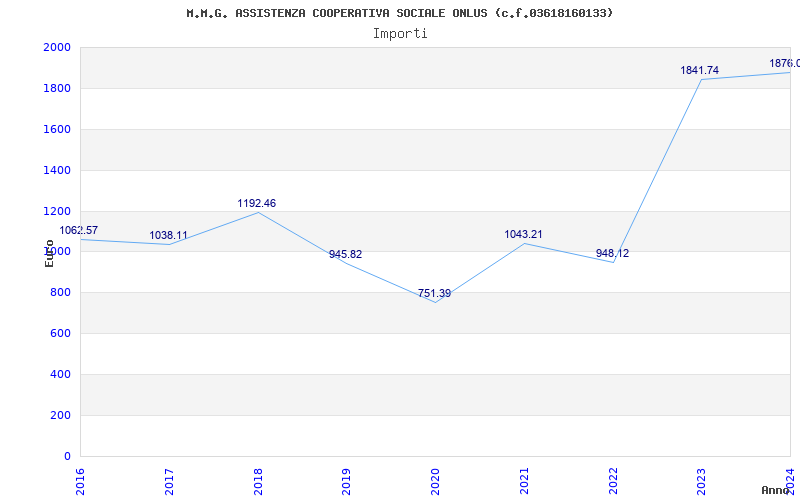
Task: Click the 0 y-axis origin label
Action: pyautogui.click(x=67, y=456)
